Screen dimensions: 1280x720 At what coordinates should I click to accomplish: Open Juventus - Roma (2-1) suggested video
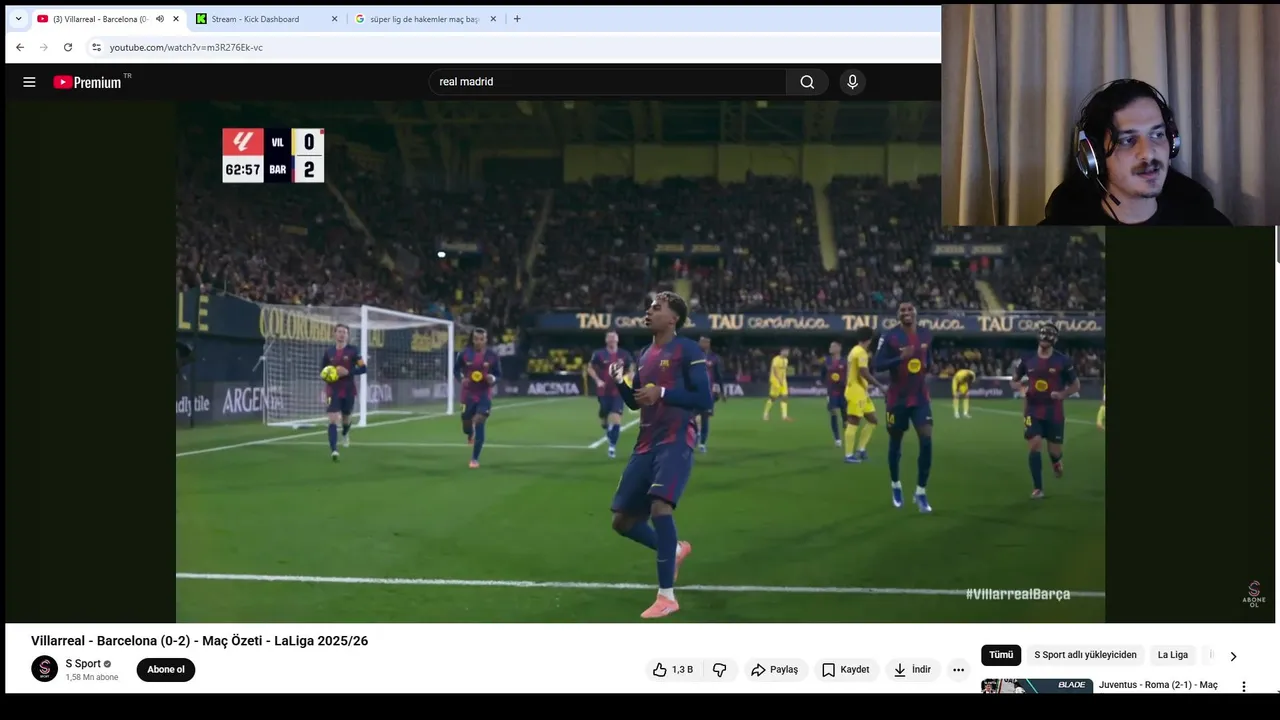[1158, 685]
